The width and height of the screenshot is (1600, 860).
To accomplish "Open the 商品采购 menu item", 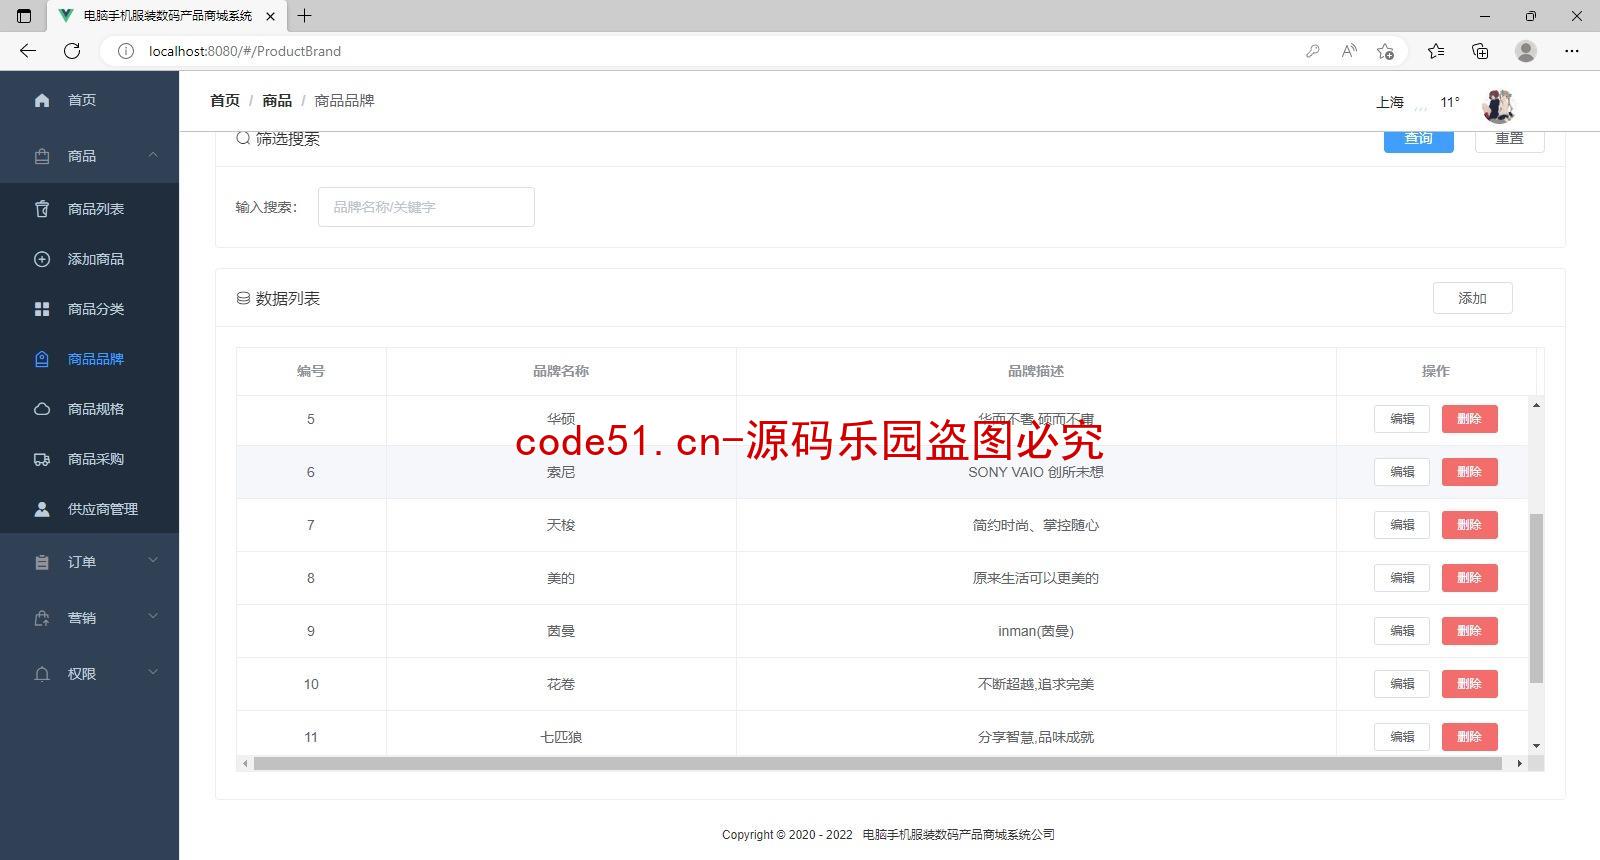I will pyautogui.click(x=89, y=459).
